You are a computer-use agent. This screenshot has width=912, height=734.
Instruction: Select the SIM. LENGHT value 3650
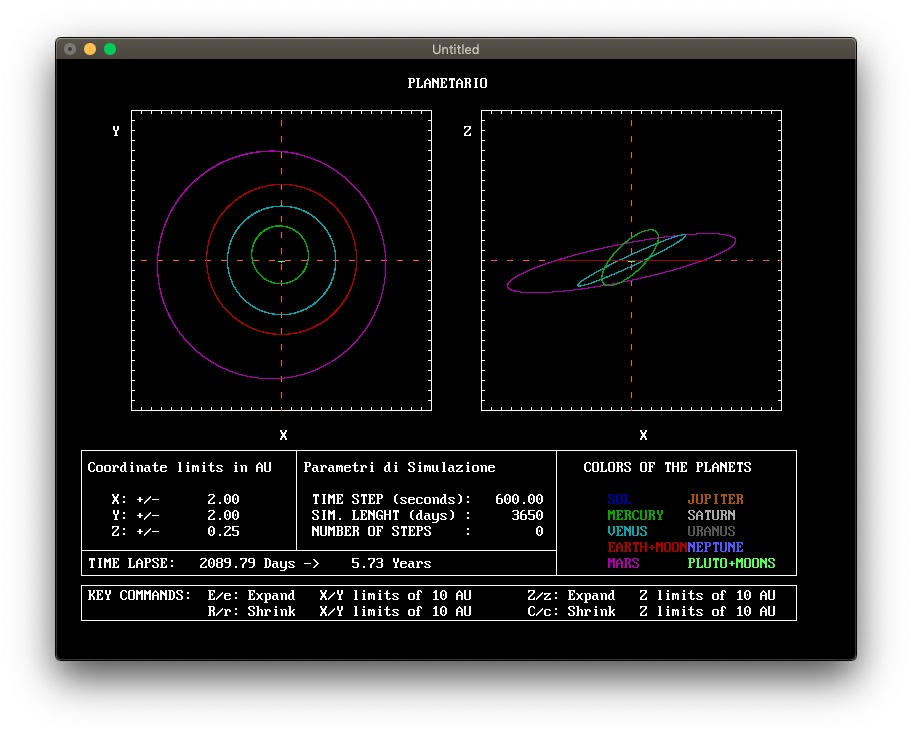pos(527,515)
